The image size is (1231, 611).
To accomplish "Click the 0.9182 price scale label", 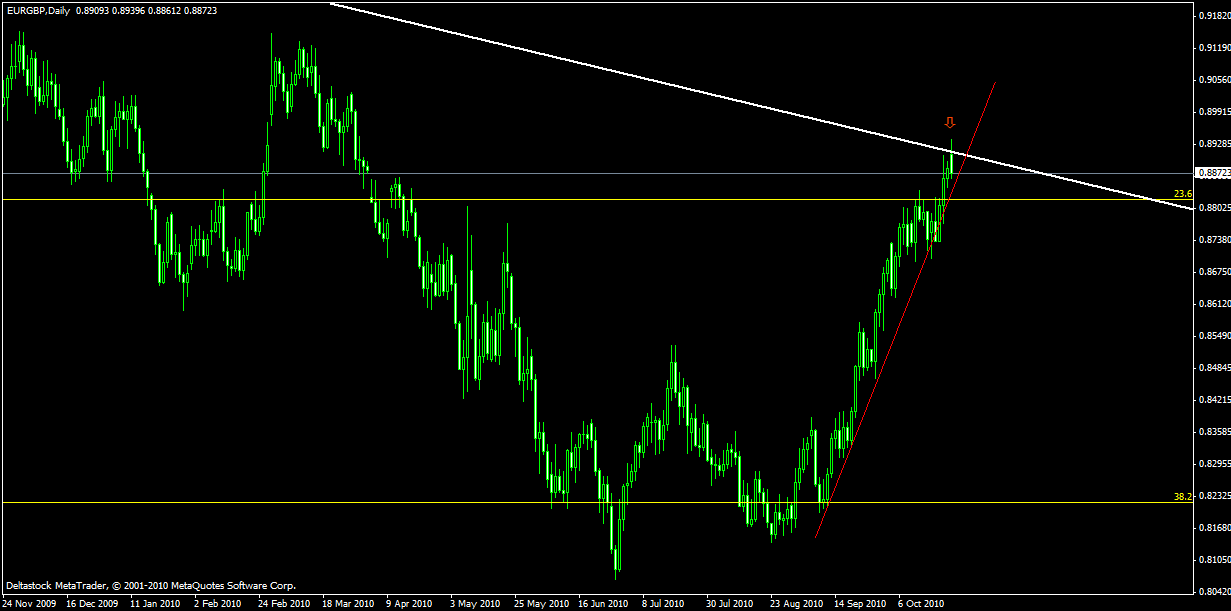I will click(x=1214, y=16).
